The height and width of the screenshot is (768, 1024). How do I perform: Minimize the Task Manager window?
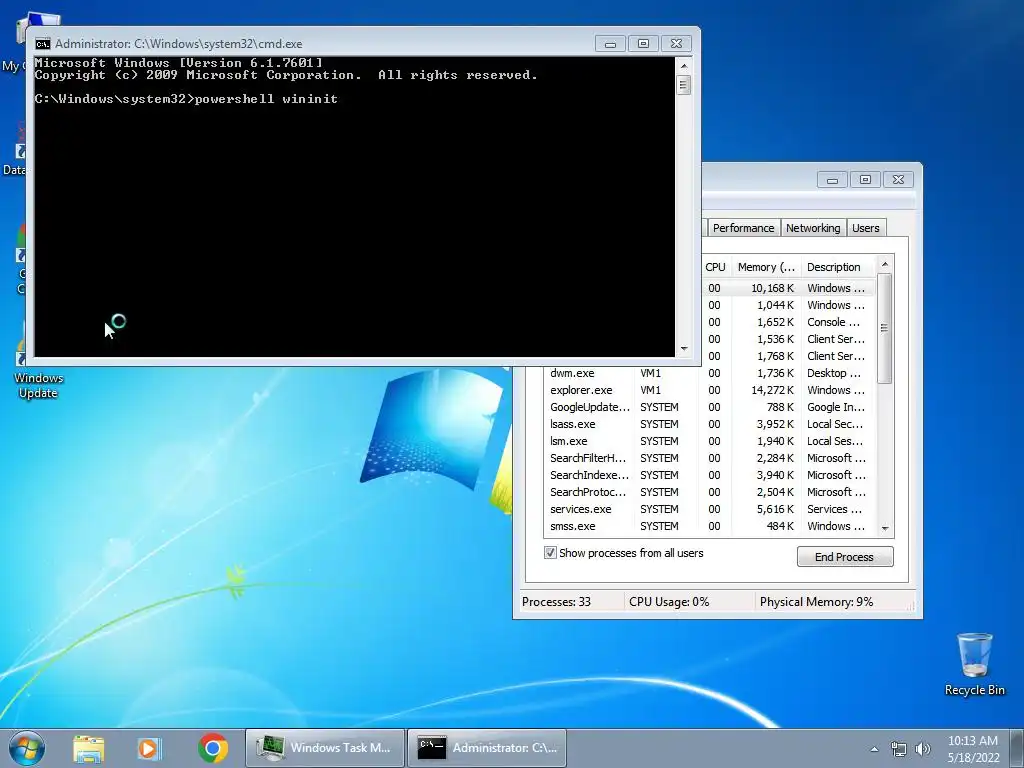pyautogui.click(x=832, y=180)
